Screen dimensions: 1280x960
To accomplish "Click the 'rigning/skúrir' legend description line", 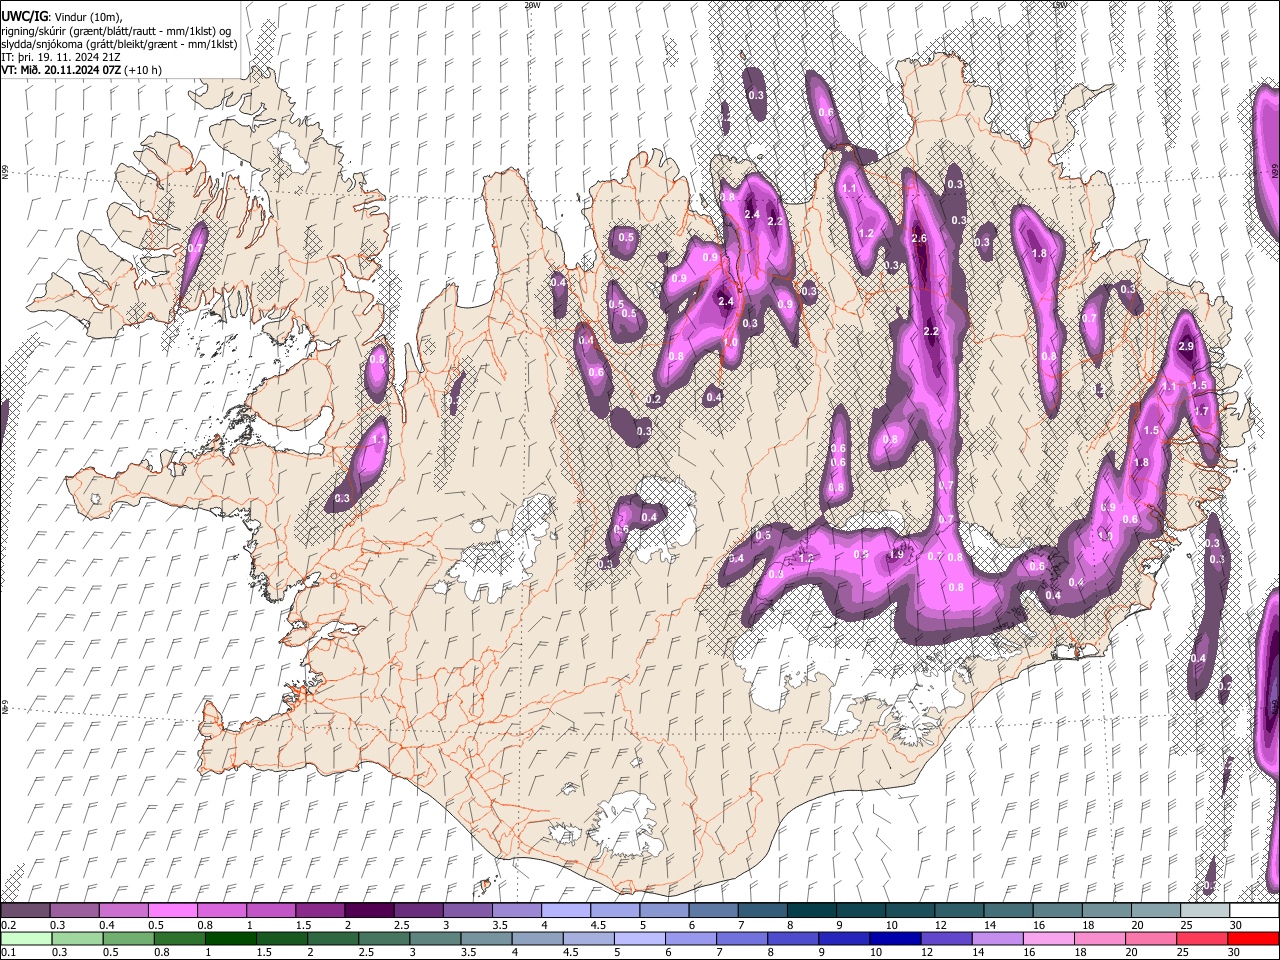I will pos(116,30).
